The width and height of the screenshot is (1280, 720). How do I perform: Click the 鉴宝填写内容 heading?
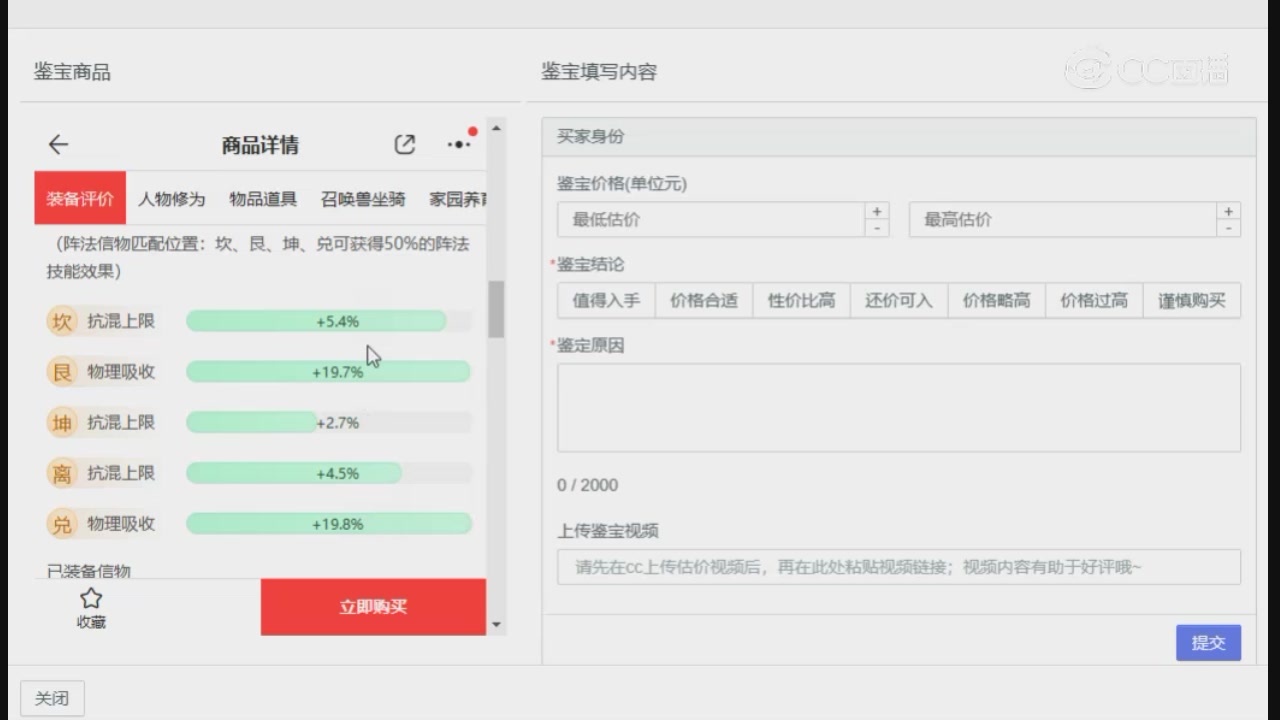point(599,72)
